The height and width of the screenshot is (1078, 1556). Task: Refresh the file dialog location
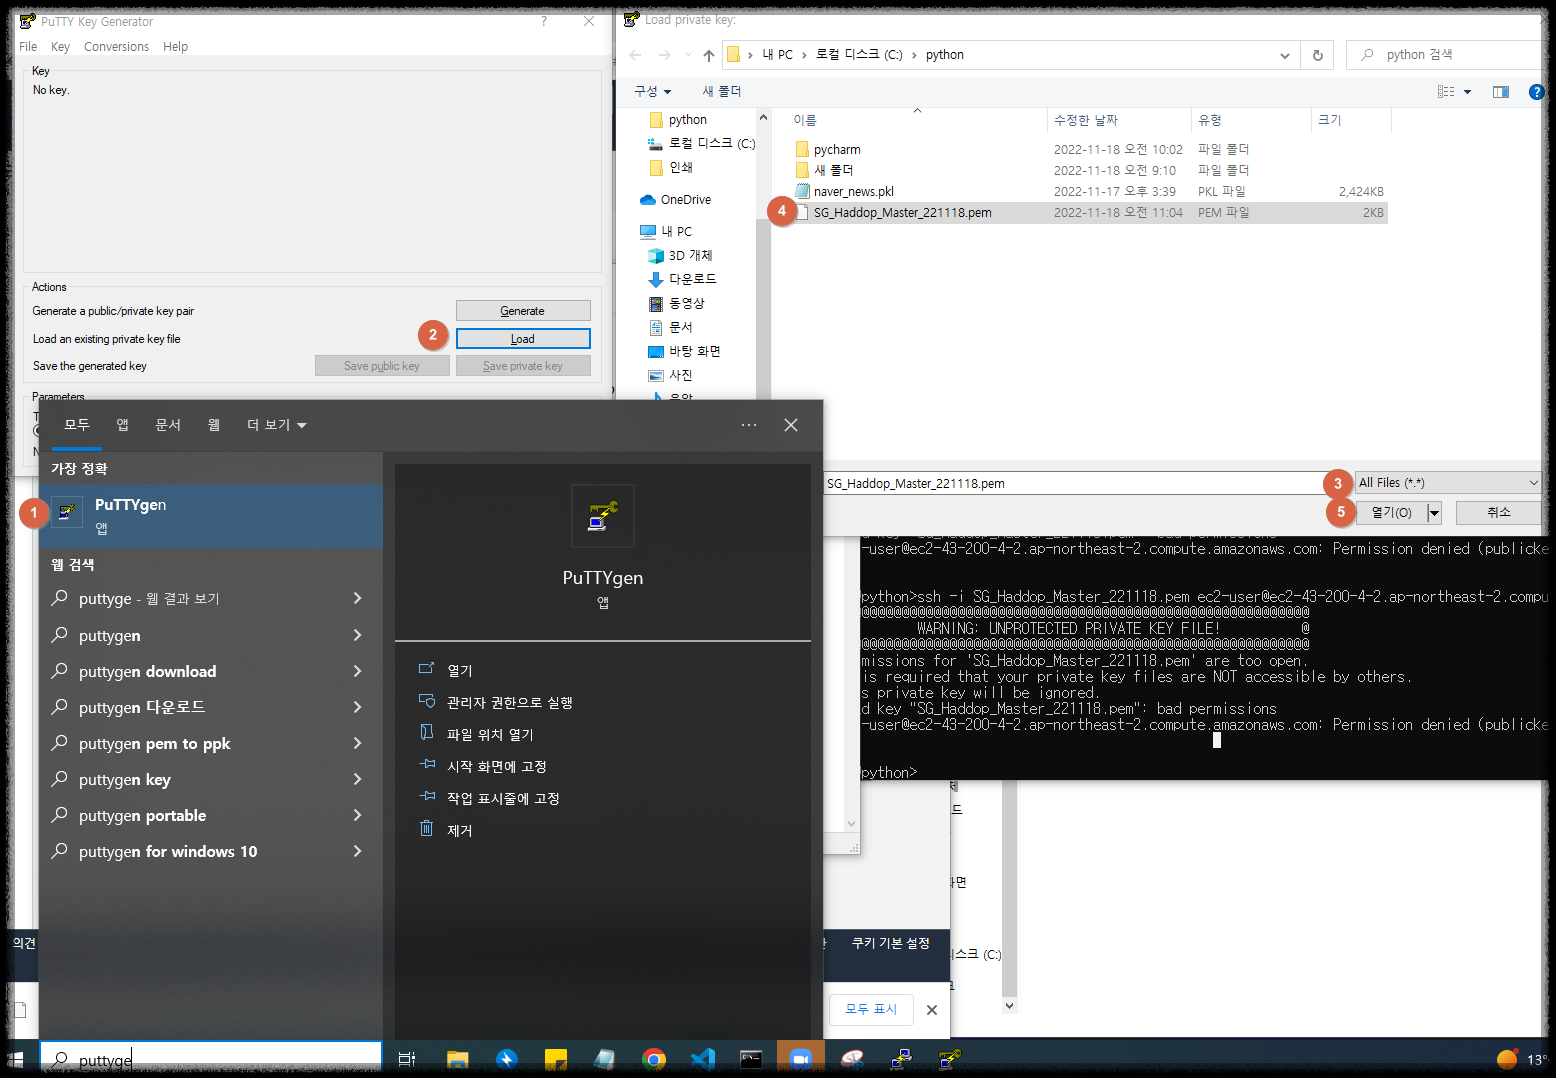point(1317,55)
